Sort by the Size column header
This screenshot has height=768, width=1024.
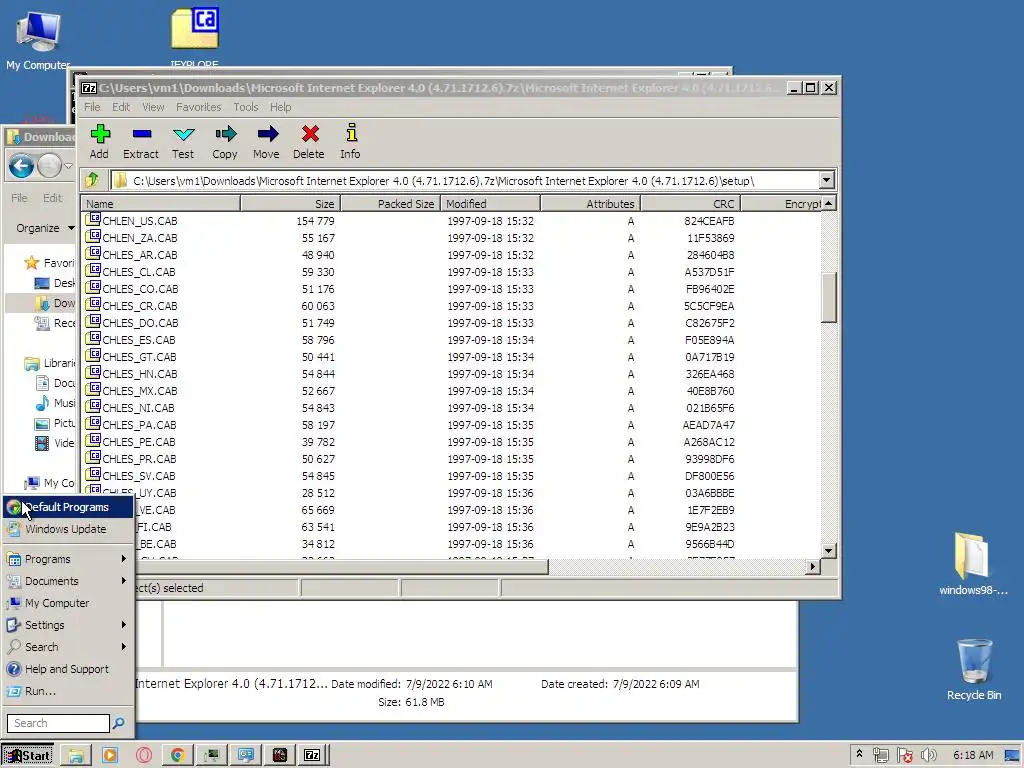click(291, 204)
